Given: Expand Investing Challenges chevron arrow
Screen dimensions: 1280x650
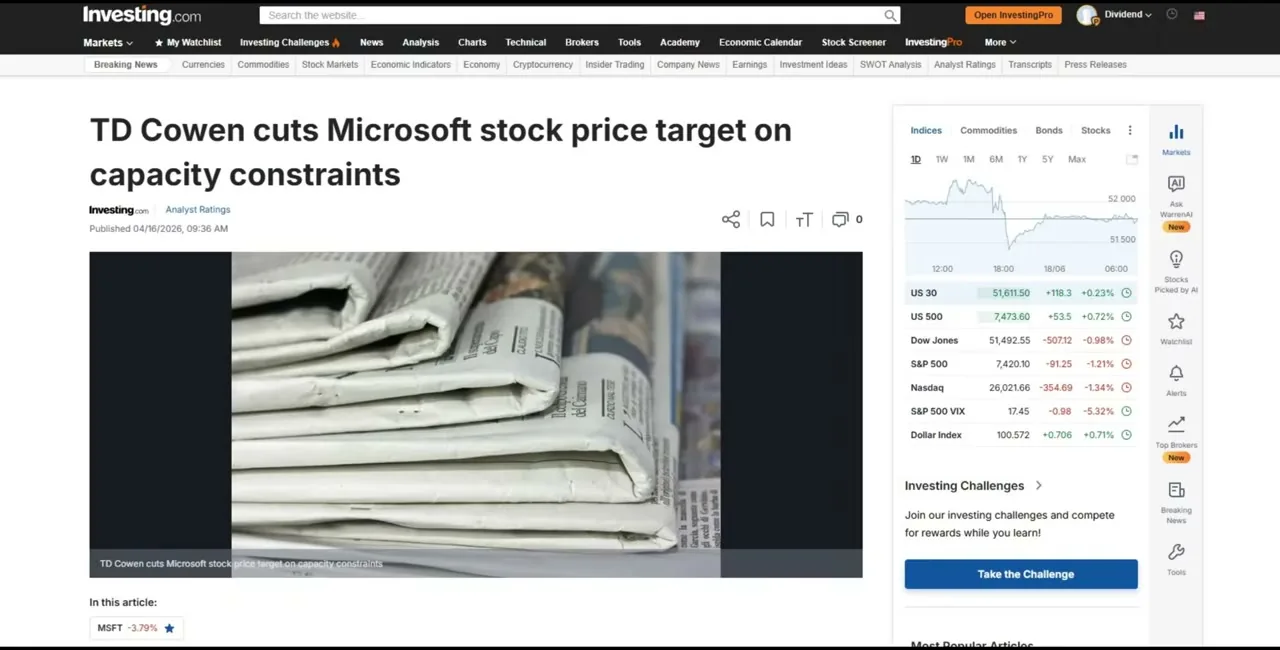Looking at the screenshot, I should [x=1038, y=485].
